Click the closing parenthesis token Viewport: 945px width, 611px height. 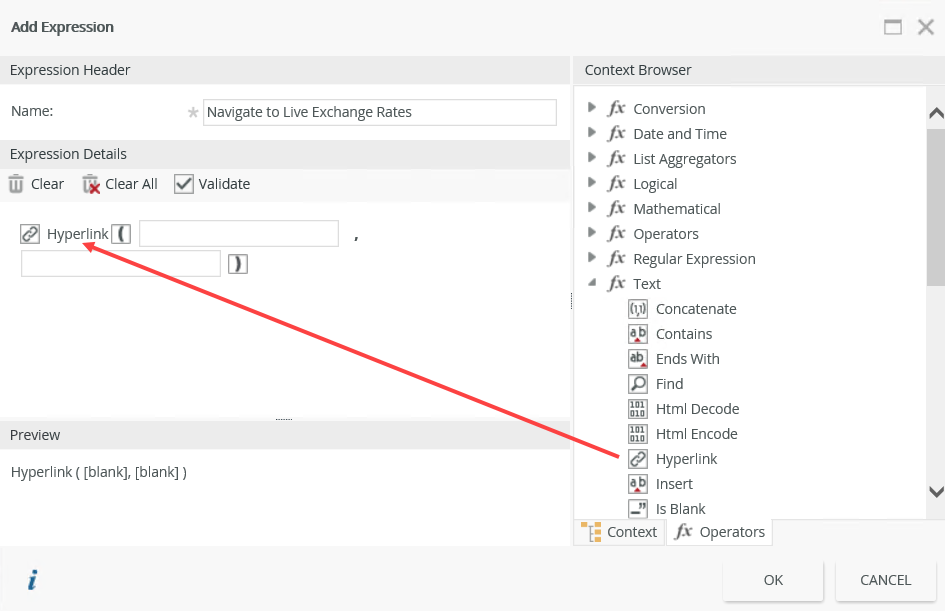coord(238,264)
